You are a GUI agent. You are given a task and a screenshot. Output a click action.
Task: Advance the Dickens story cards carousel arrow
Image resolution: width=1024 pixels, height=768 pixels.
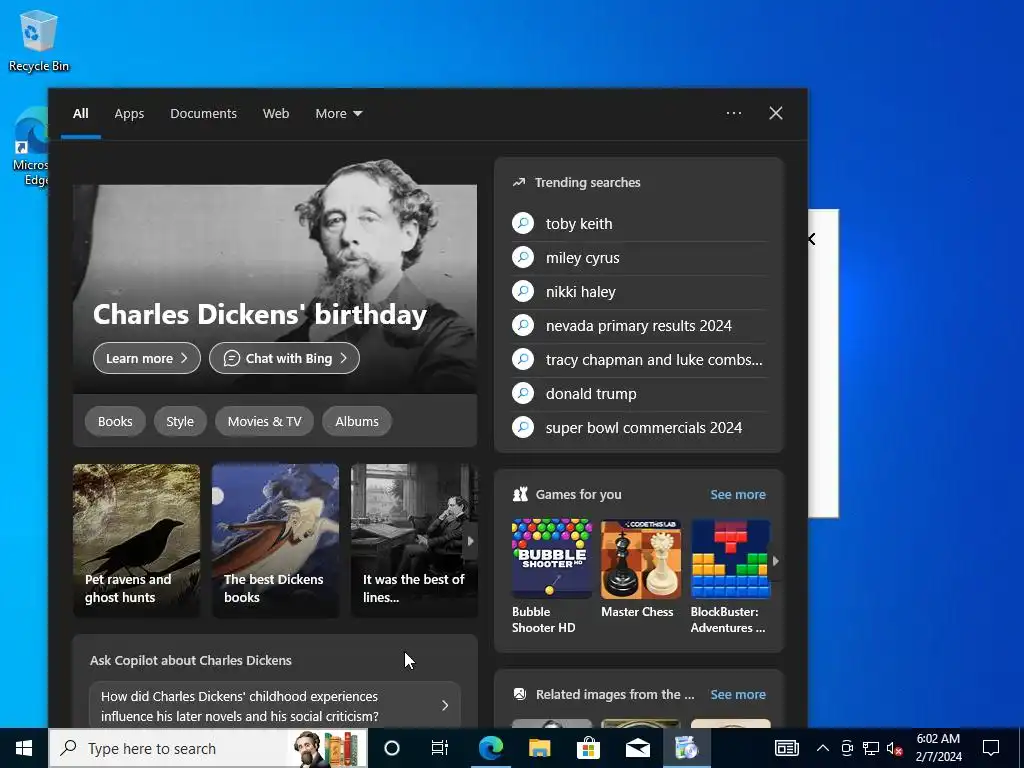coord(470,541)
